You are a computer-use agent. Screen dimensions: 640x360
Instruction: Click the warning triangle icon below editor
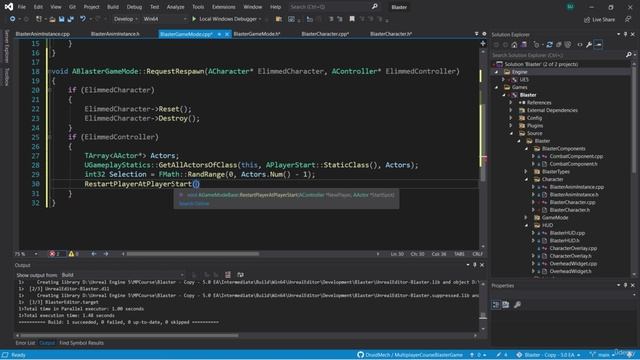(71, 254)
